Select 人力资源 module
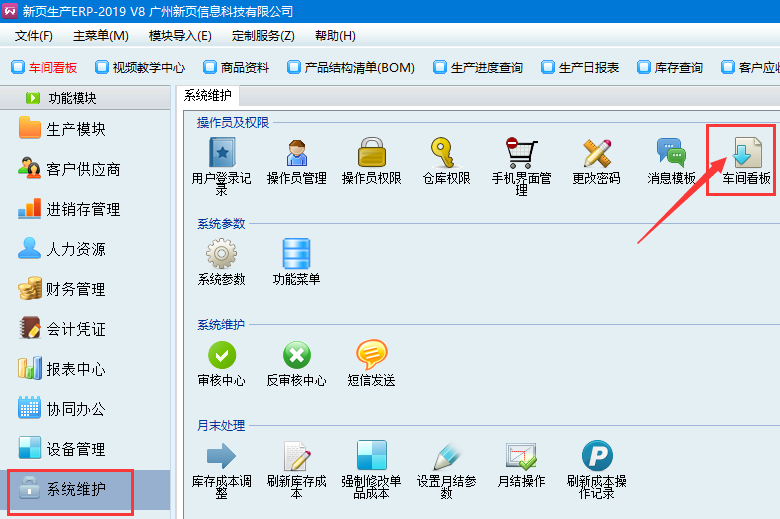 pyautogui.click(x=62, y=249)
